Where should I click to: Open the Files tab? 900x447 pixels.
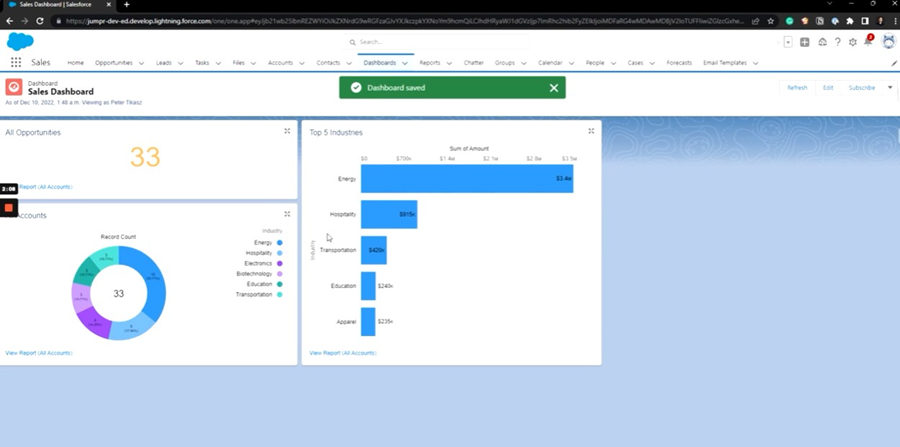coord(238,63)
